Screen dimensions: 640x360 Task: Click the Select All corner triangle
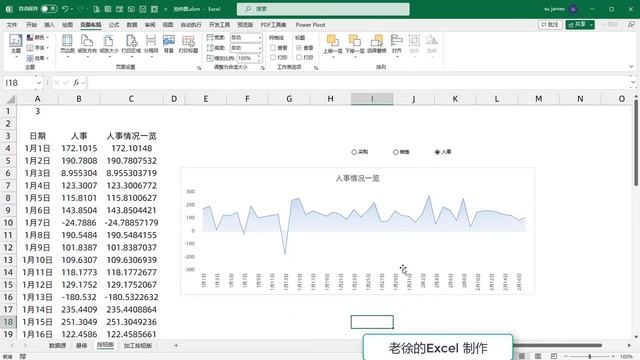click(11, 99)
